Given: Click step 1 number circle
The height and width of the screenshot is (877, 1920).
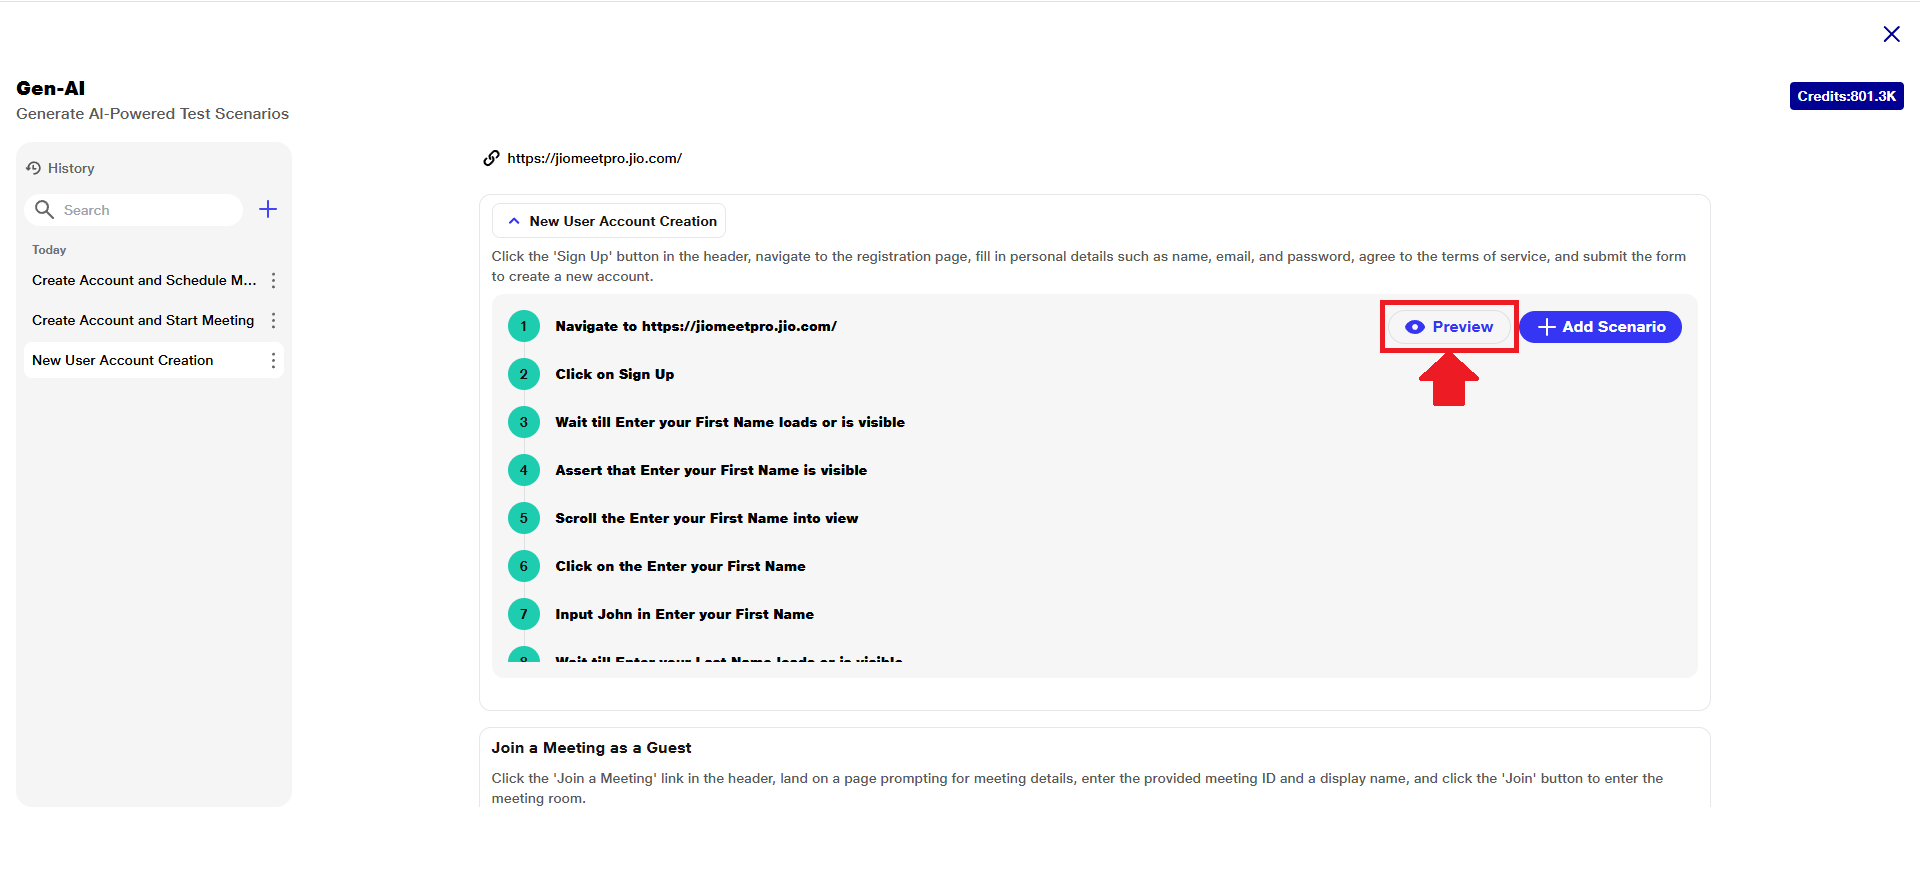Looking at the screenshot, I should click(x=523, y=326).
